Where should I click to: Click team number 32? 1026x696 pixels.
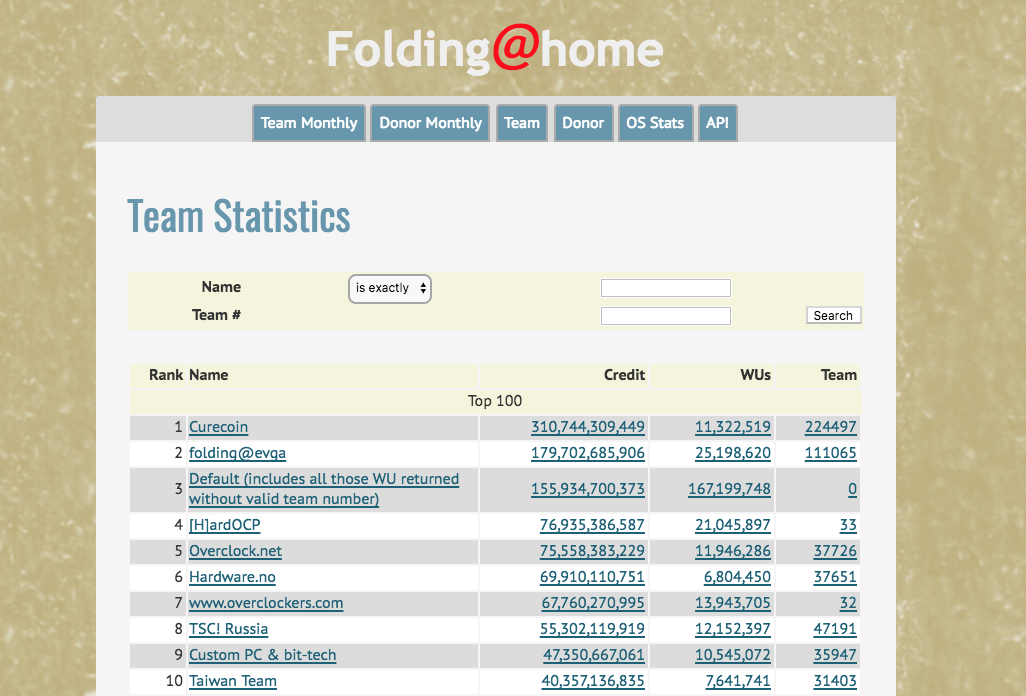tap(848, 603)
